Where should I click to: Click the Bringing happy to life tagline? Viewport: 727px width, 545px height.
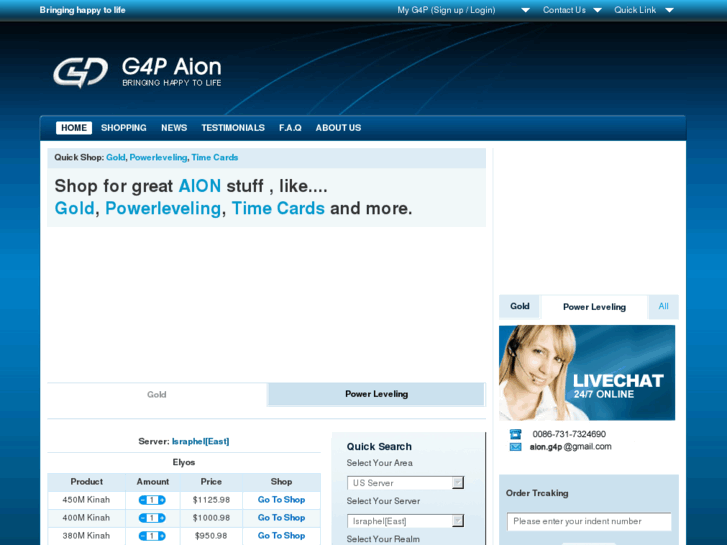pos(83,10)
